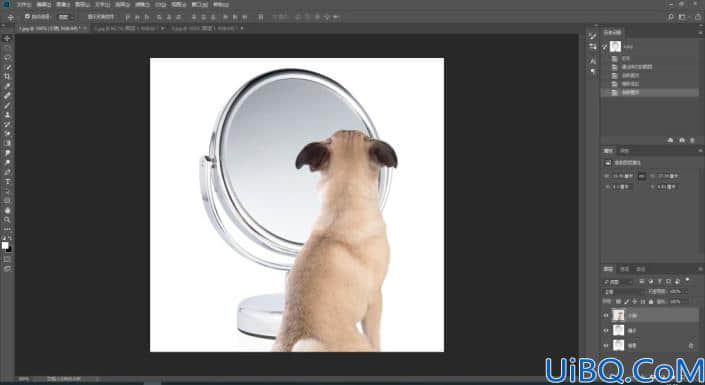
Task: Select the Eyedropper tool
Action: tap(7, 86)
